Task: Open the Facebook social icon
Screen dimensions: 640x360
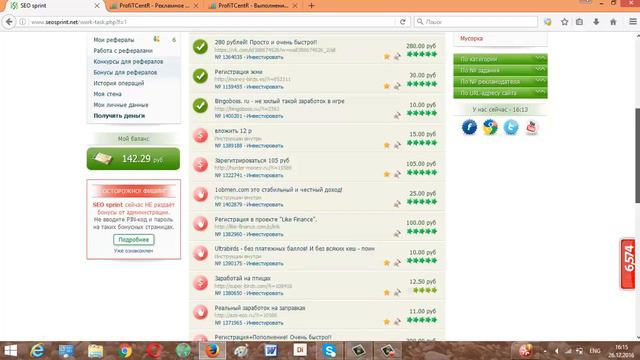Action: coord(469,127)
